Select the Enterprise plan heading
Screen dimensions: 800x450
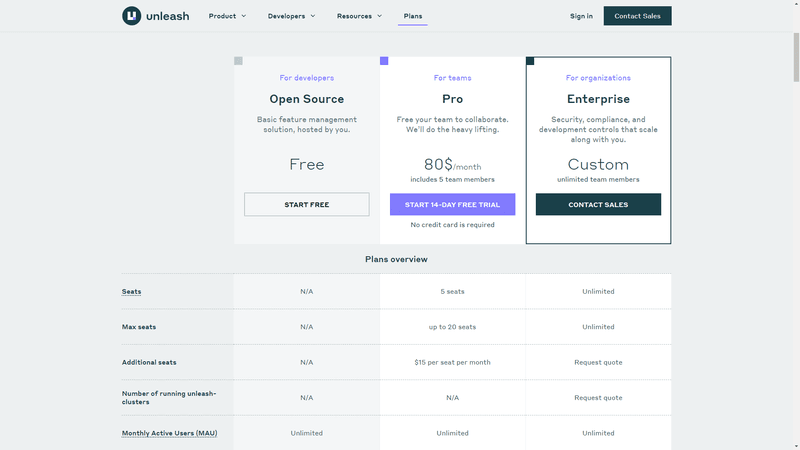(x=598, y=99)
